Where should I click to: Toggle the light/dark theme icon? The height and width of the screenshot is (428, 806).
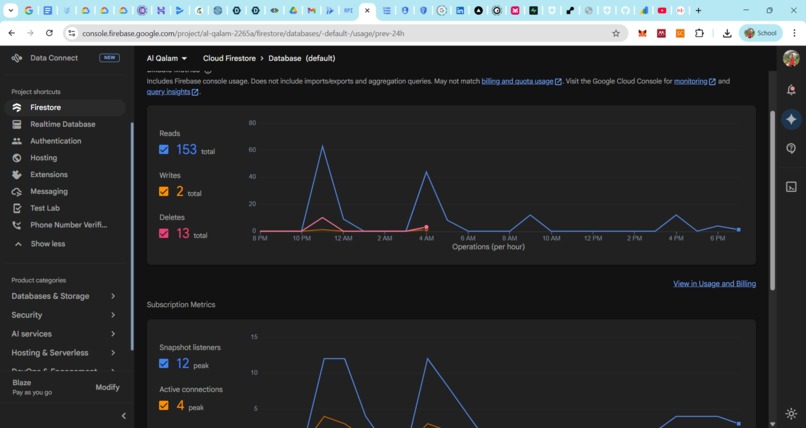click(791, 413)
